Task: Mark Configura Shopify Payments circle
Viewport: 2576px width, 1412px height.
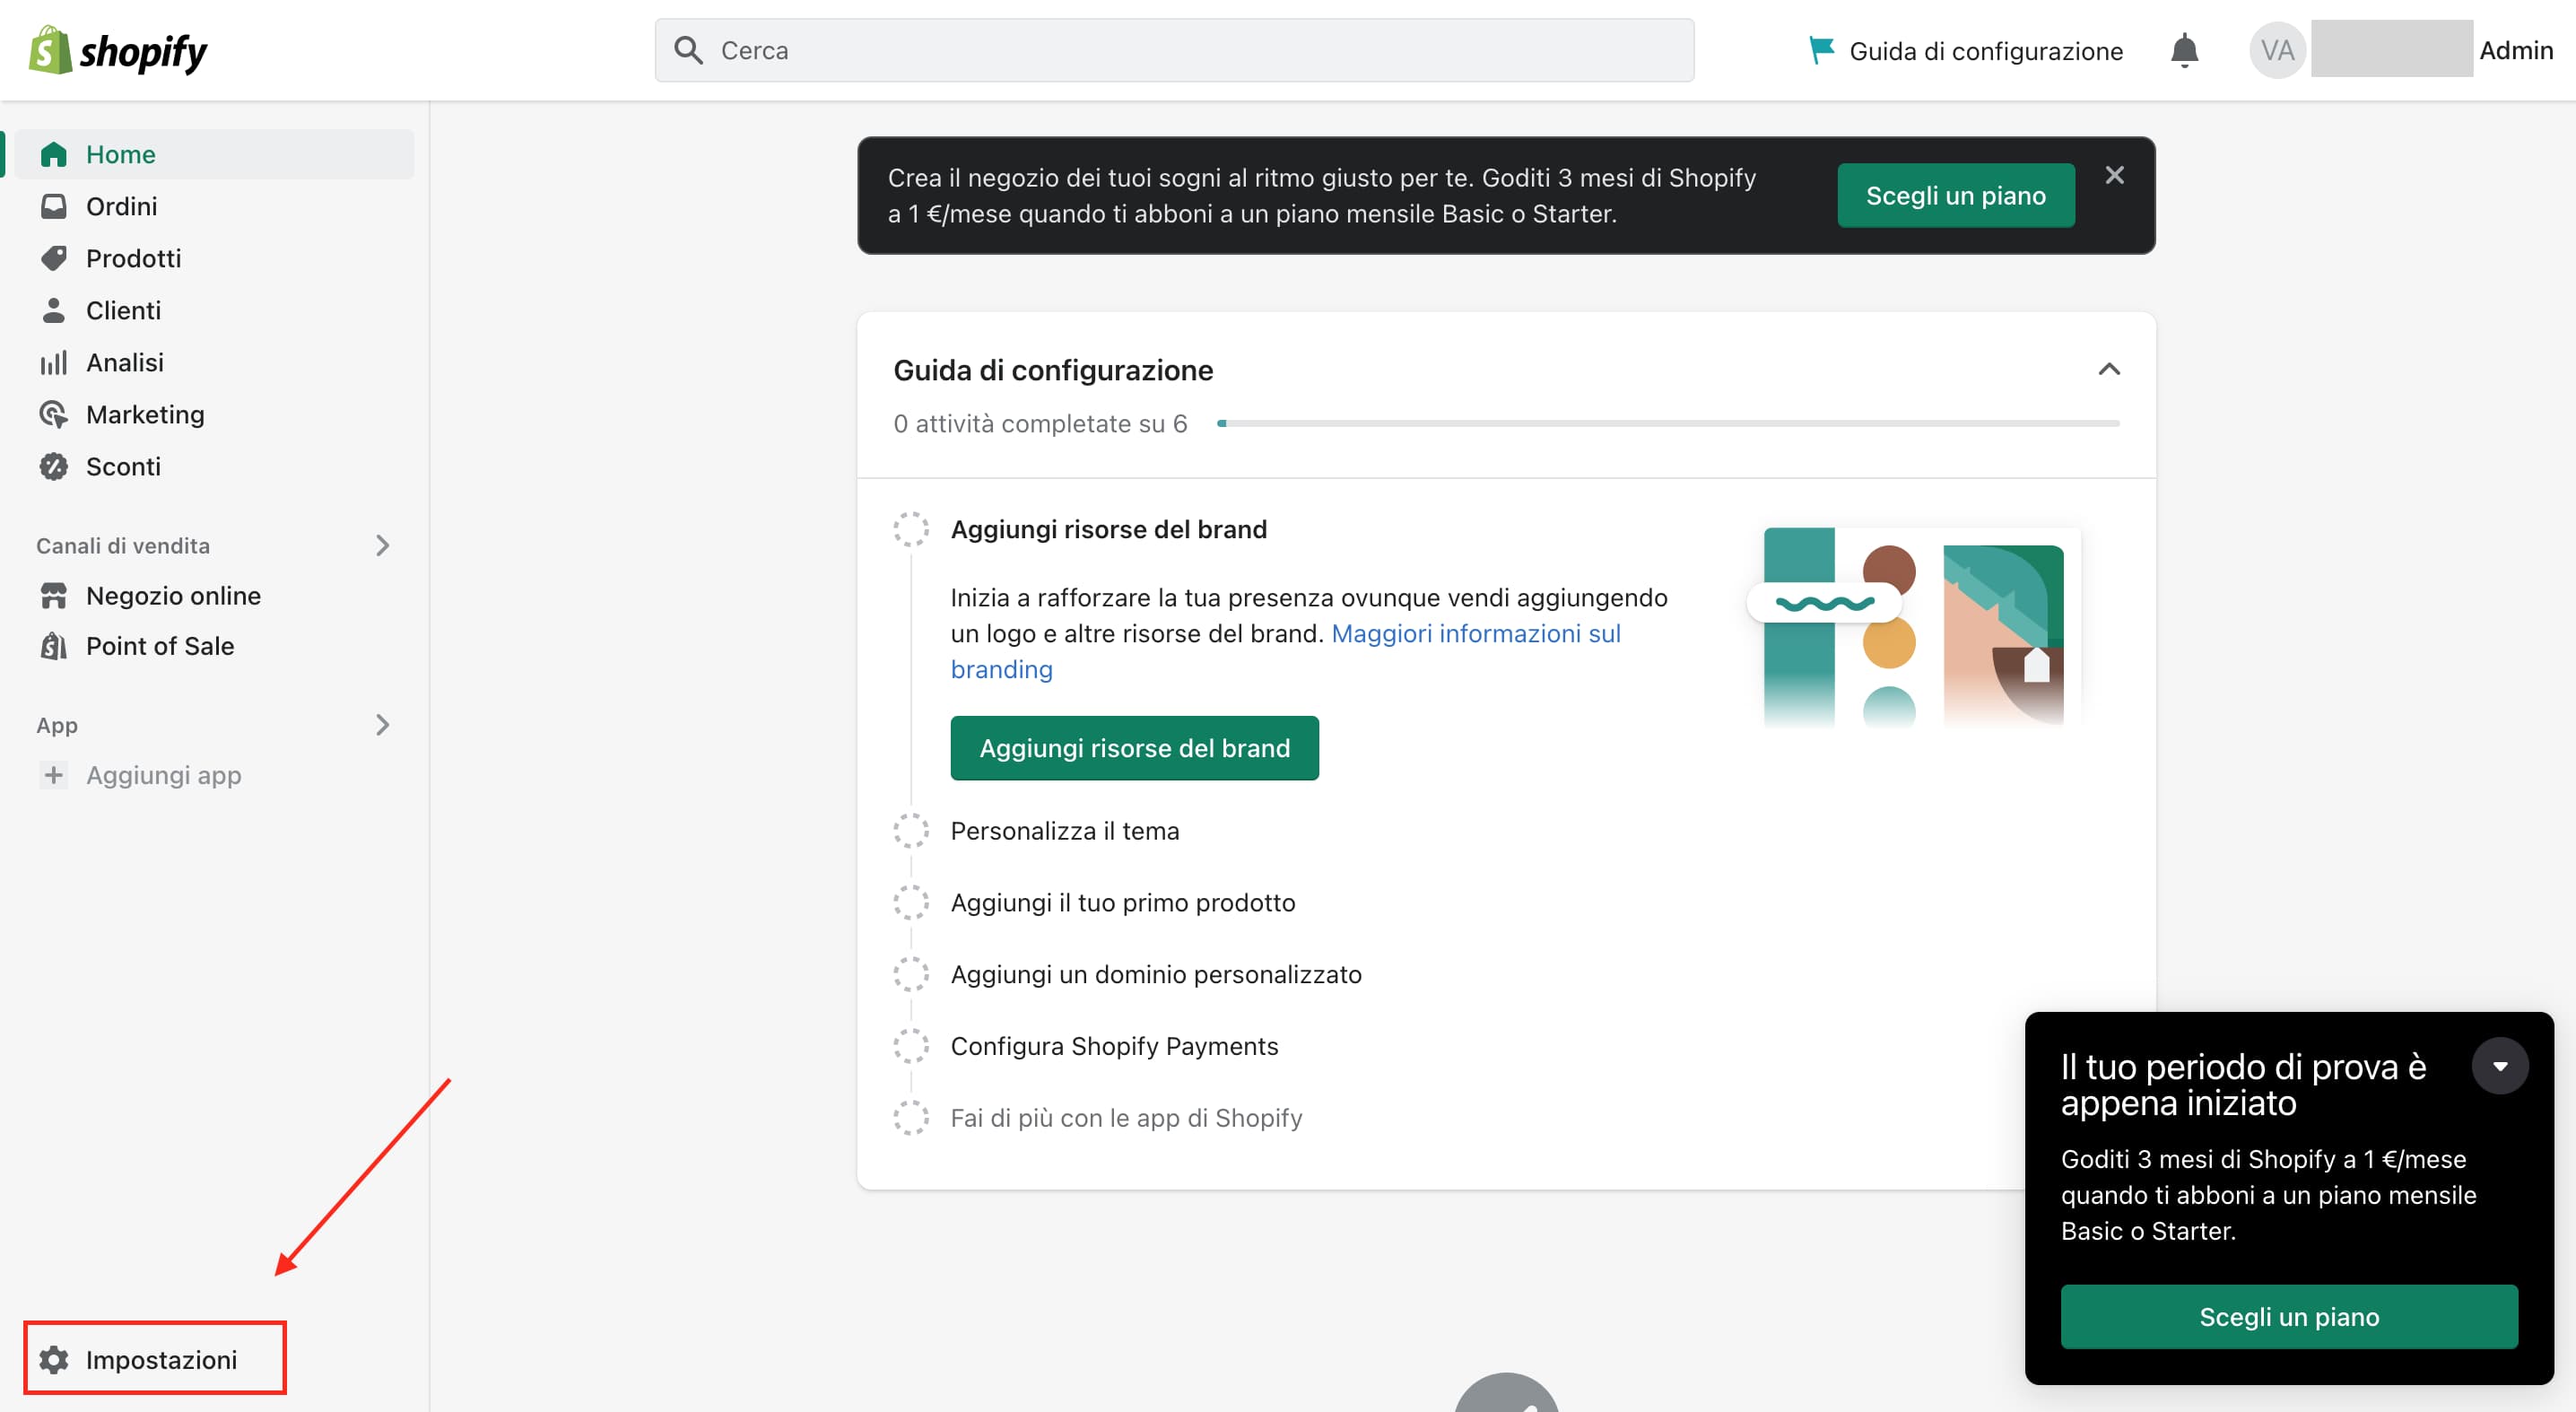Action: point(910,1046)
